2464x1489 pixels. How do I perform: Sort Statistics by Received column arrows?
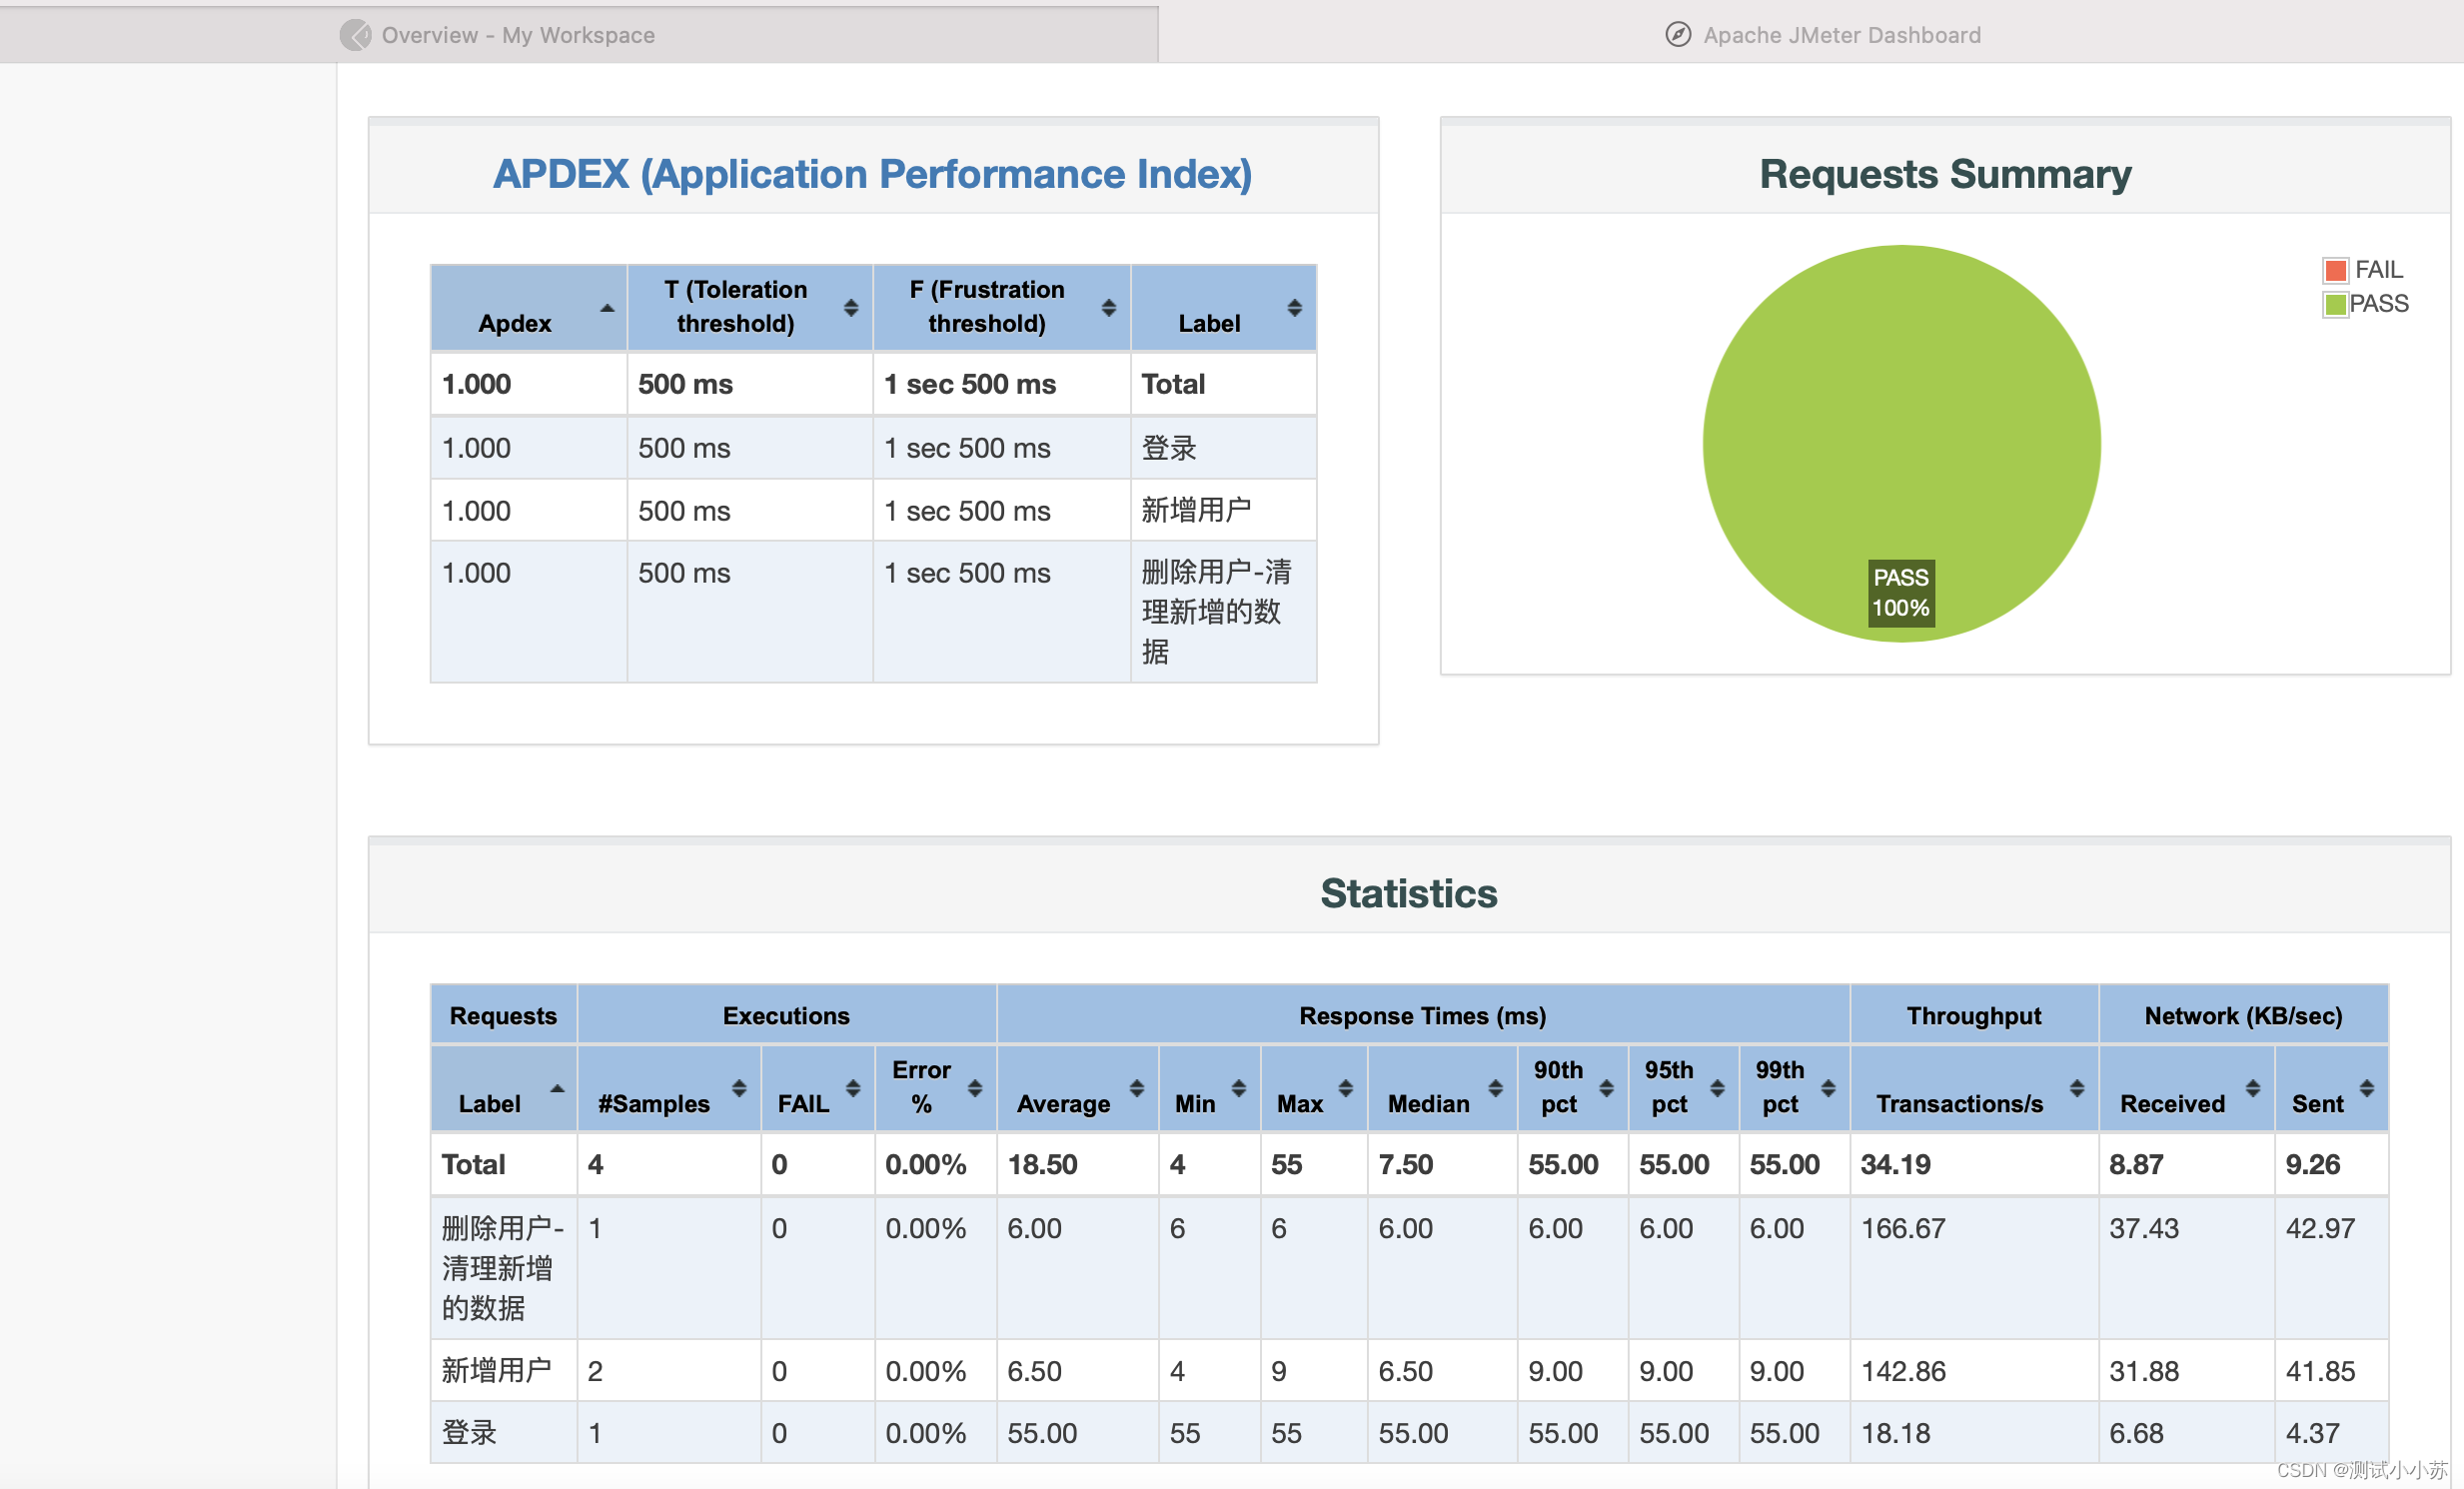[x=2252, y=1088]
